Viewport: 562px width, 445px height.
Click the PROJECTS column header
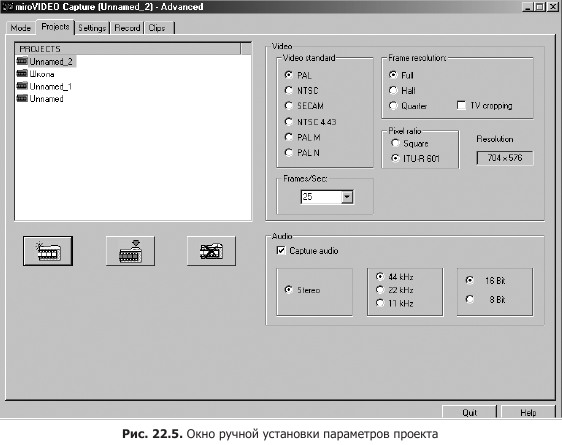tap(128, 49)
